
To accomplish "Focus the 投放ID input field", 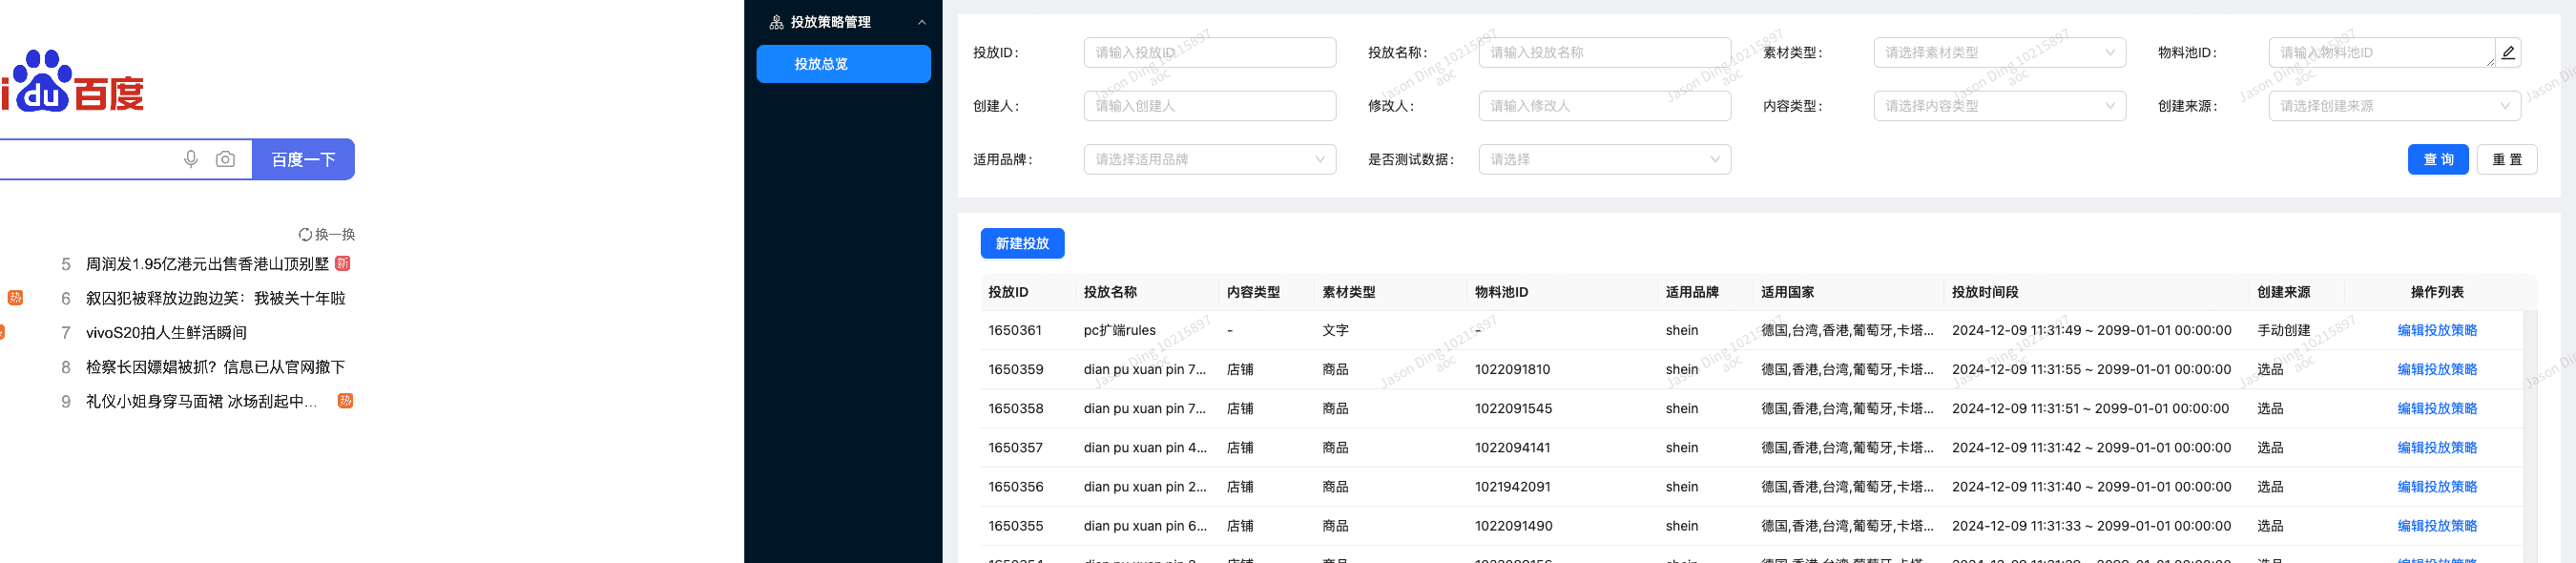I will [1209, 53].
